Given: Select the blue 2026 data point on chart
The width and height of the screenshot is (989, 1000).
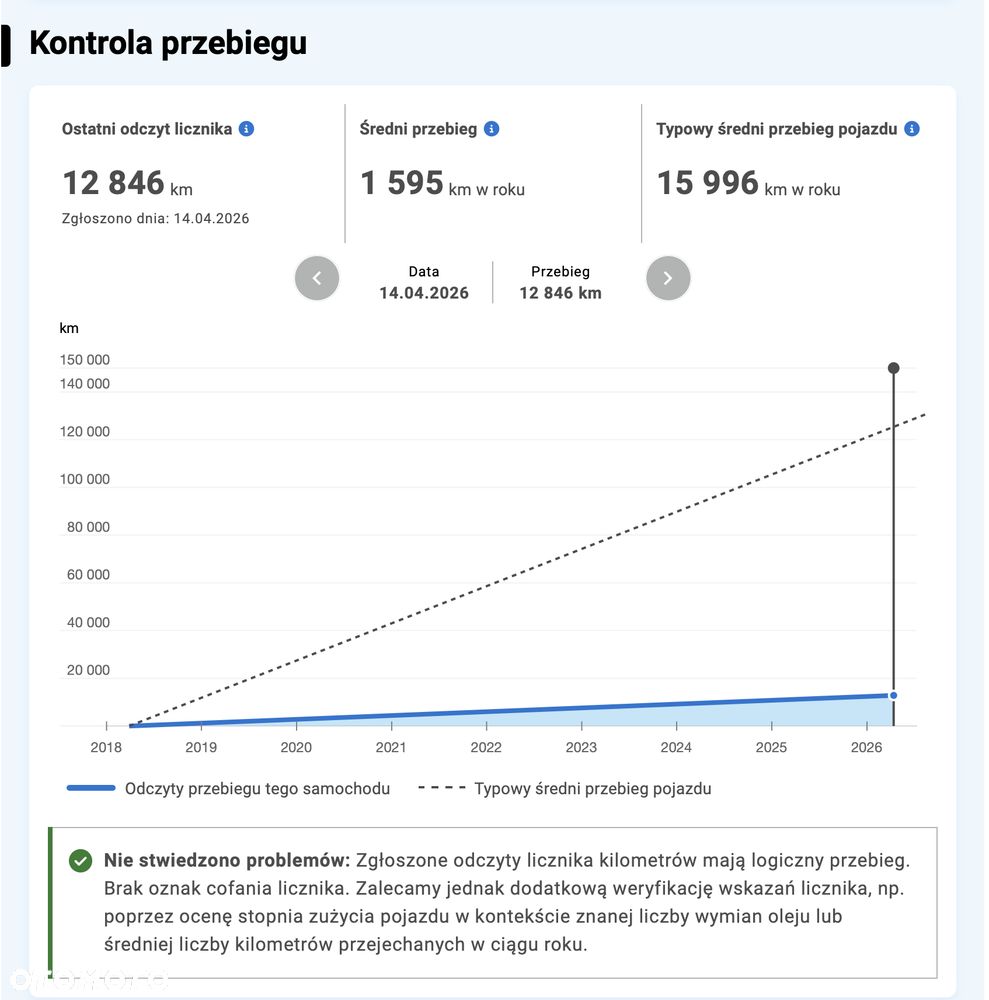Looking at the screenshot, I should 893,695.
